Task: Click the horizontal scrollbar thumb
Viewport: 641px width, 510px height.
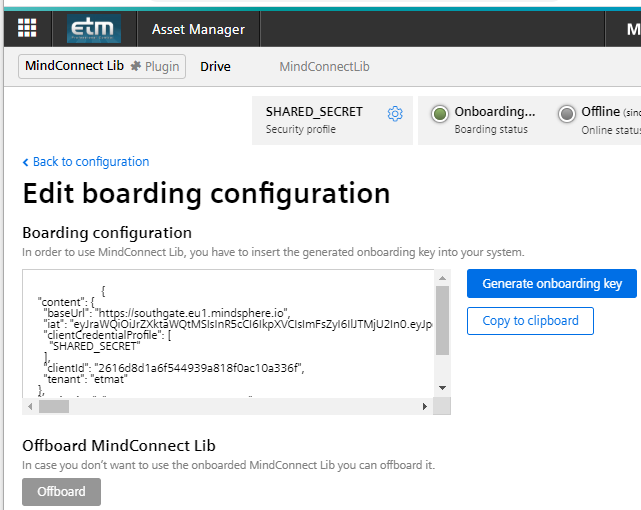Action: [54, 406]
